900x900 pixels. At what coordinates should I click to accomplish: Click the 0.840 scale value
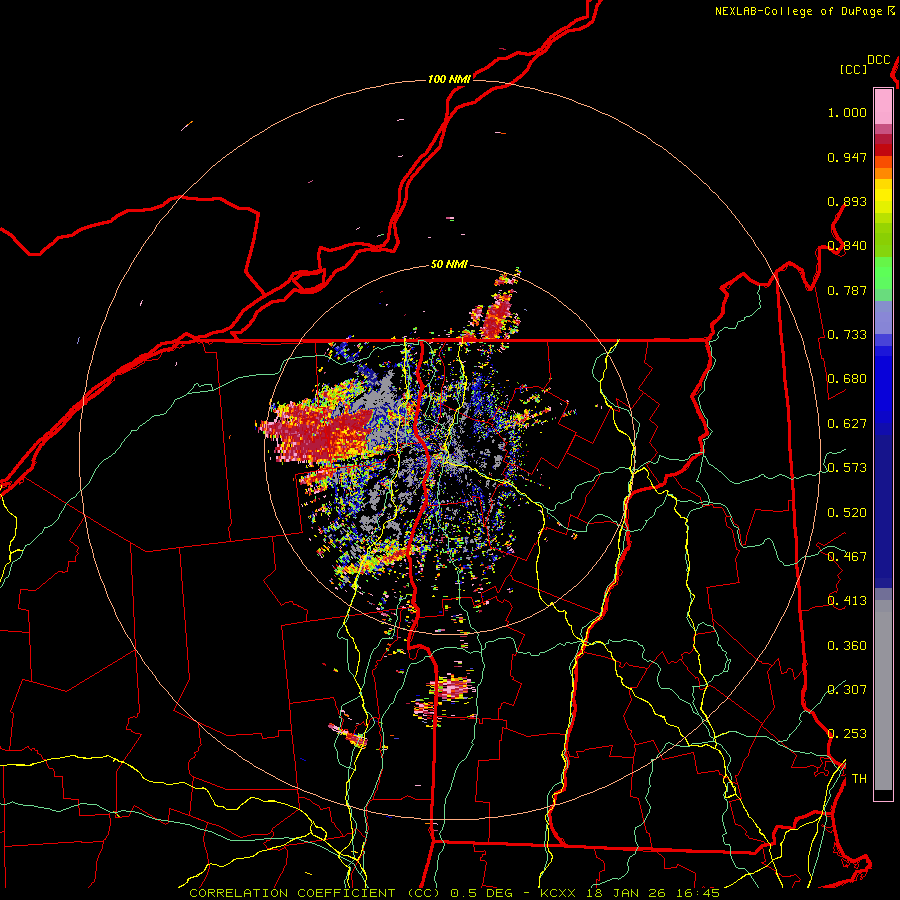(847, 246)
